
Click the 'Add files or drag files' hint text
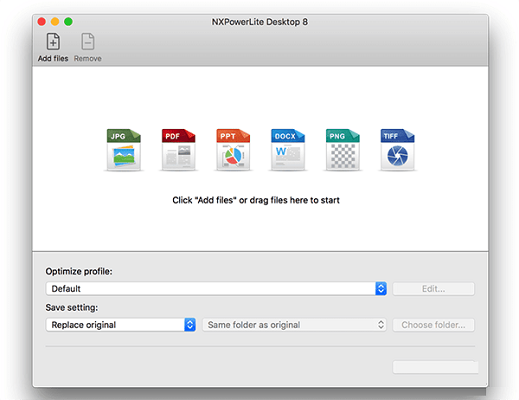pos(256,200)
